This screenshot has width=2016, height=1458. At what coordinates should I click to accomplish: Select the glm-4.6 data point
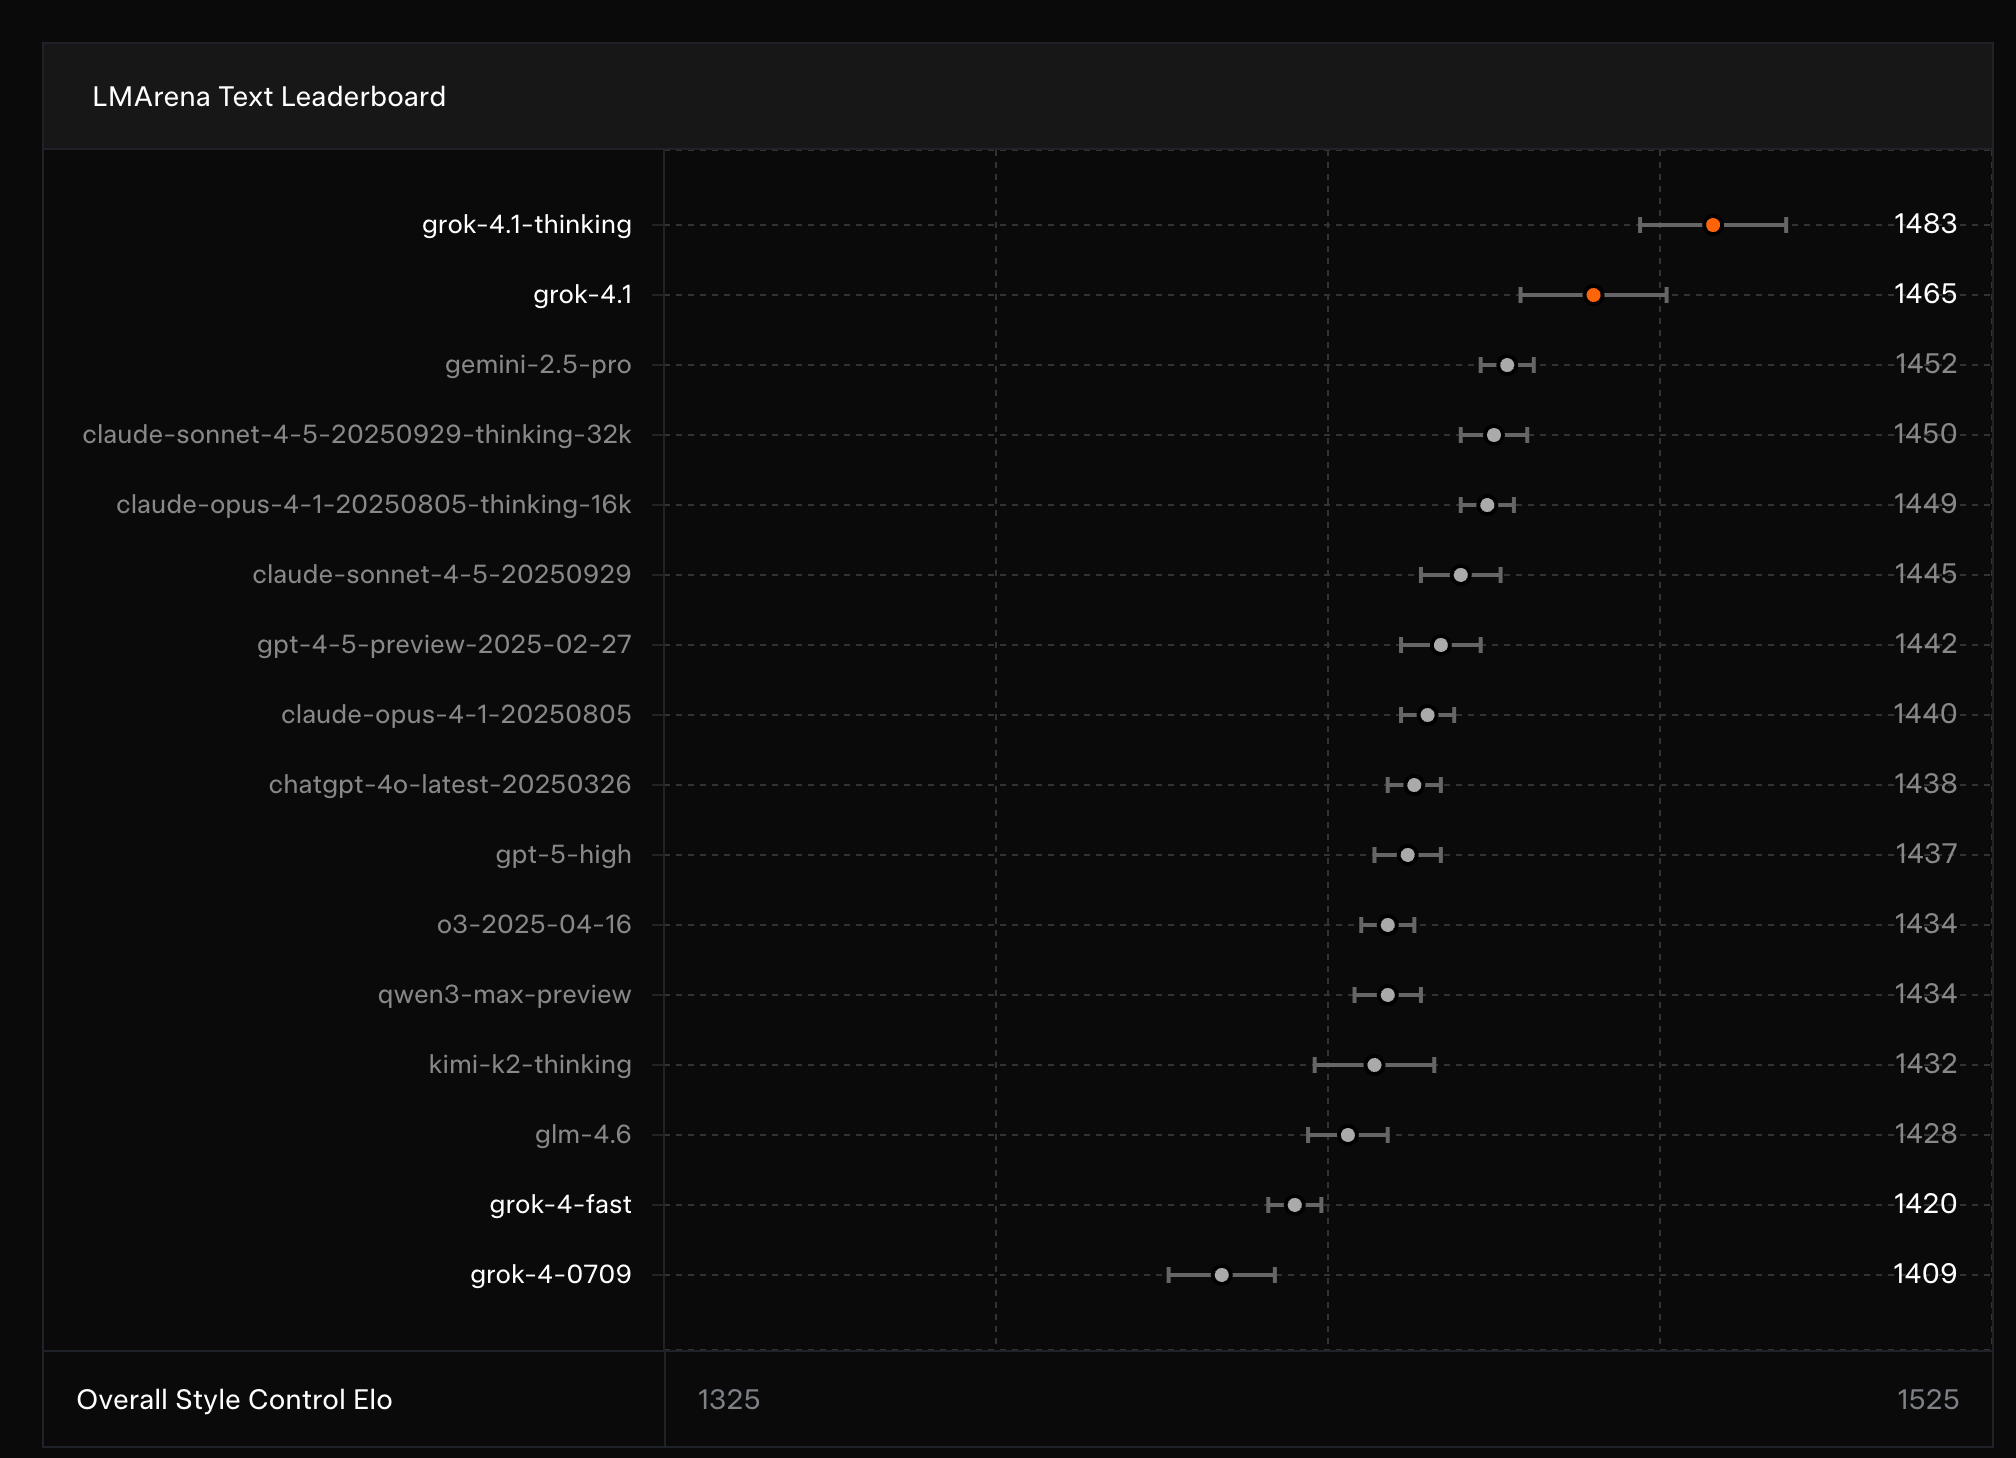(1347, 1135)
